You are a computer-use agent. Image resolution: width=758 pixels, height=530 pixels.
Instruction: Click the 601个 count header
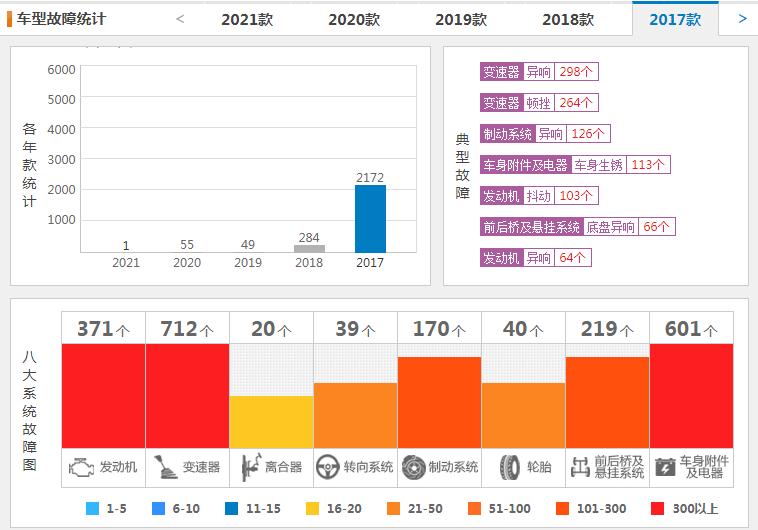point(691,329)
